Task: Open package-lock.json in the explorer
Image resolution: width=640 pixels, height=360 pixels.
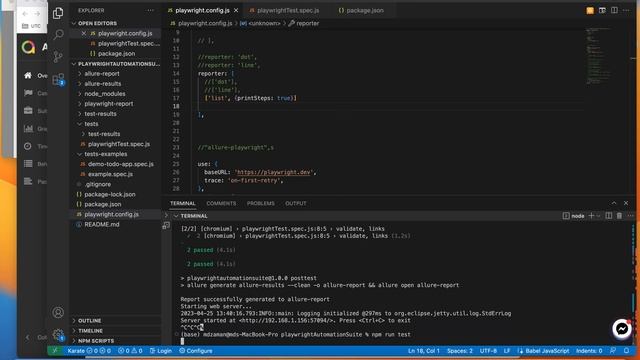Action: (110, 194)
